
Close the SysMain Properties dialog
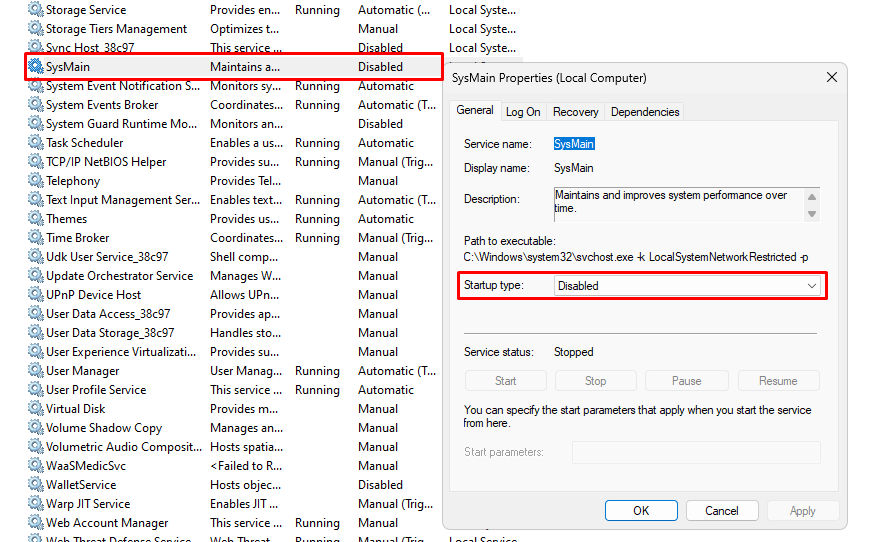831,78
